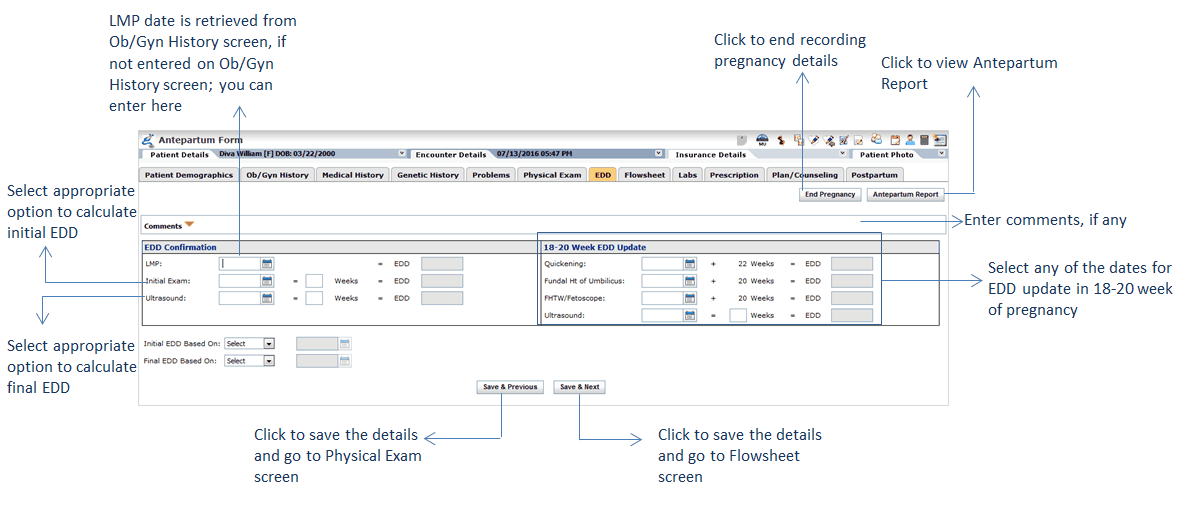Click the Initial Exam Weeks input field

pos(314,281)
